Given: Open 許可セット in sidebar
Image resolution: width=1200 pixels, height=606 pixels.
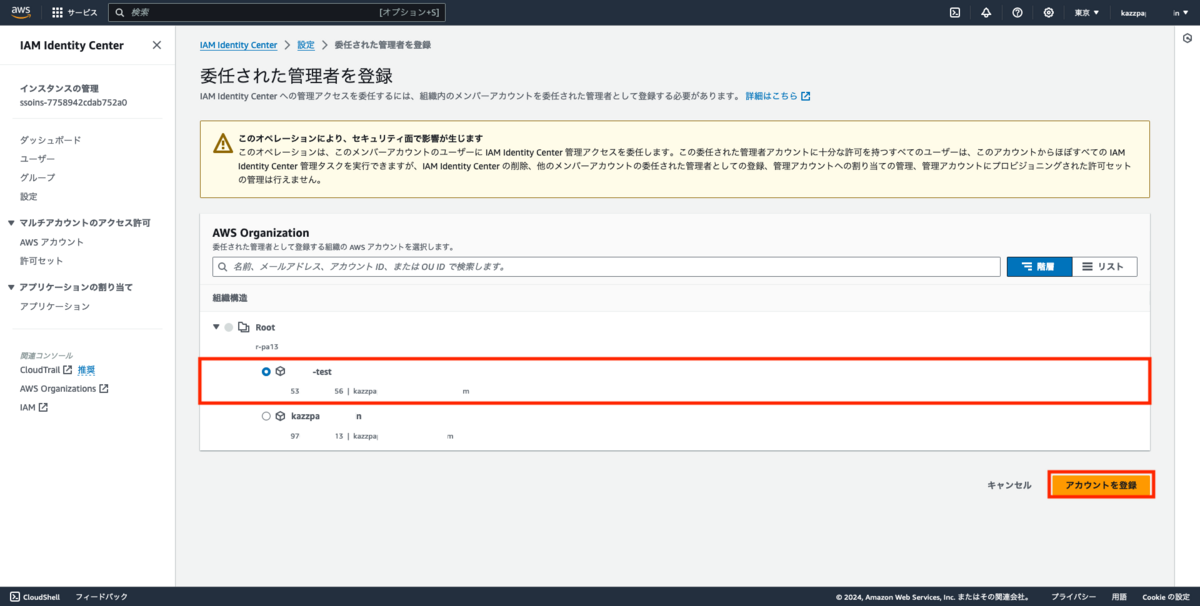Looking at the screenshot, I should 42,261.
